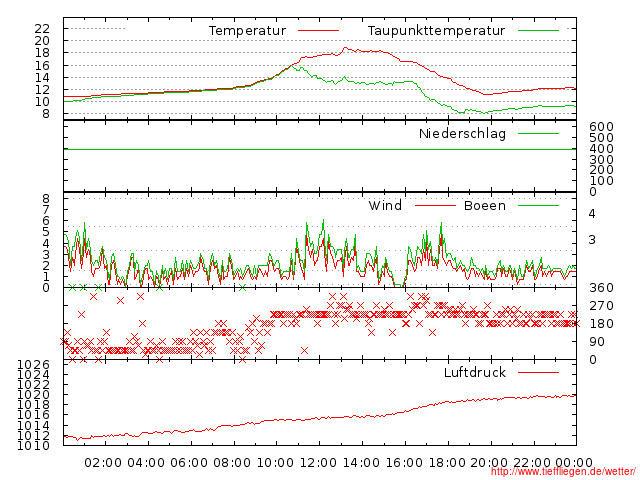
Task: Click the 16:00 time axis label
Action: (404, 463)
